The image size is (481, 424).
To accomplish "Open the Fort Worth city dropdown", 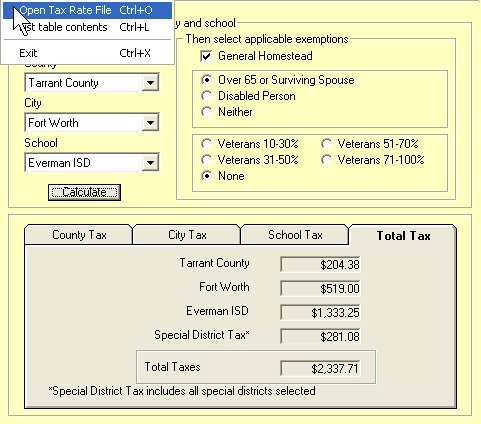I will click(x=150, y=123).
